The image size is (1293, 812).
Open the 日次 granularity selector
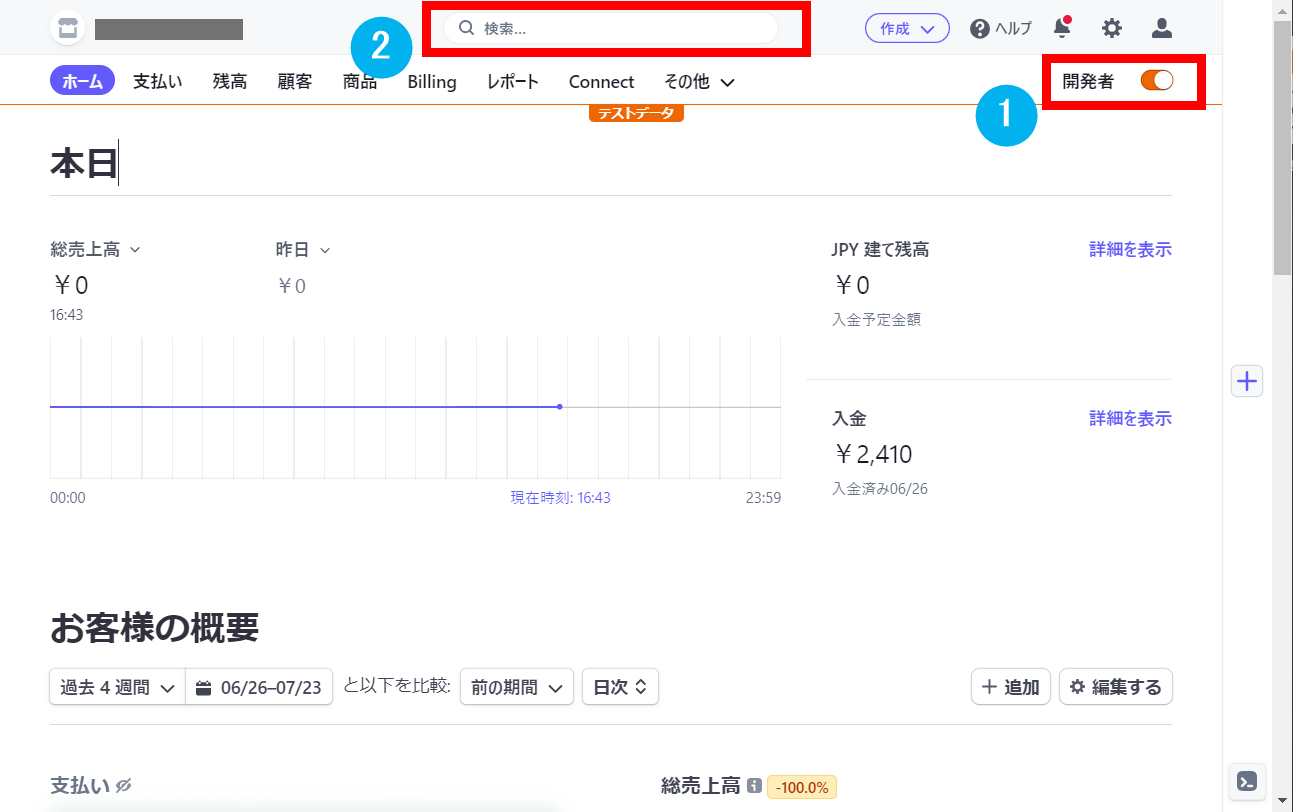(x=620, y=687)
